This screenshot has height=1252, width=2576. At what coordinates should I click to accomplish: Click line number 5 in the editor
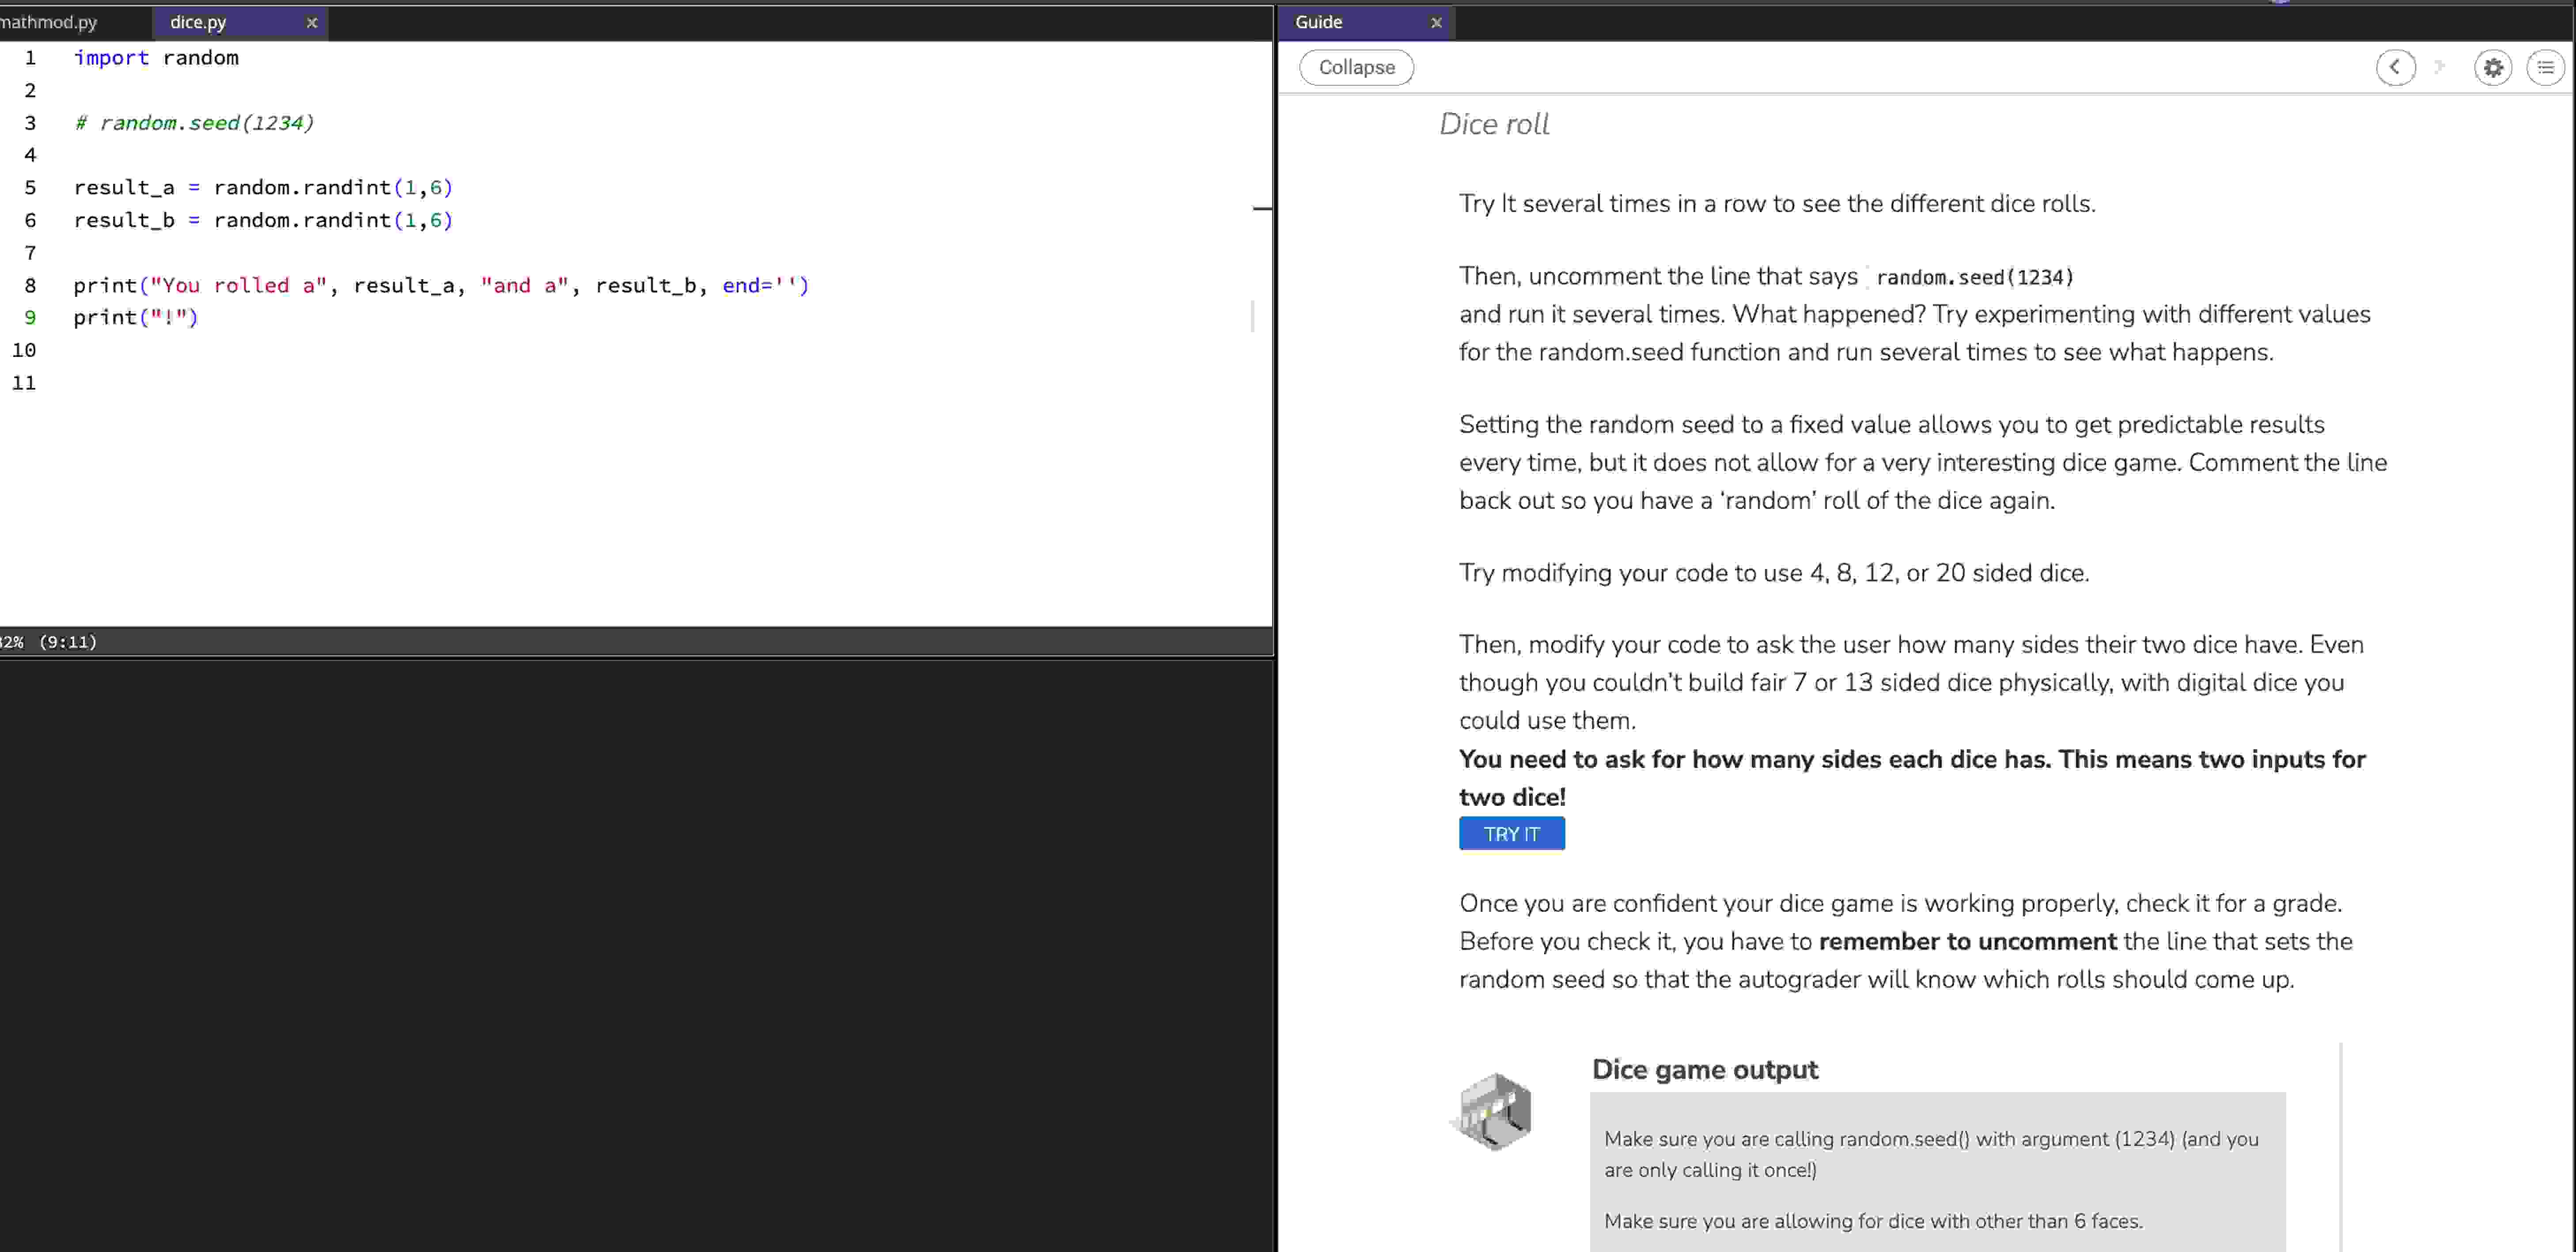pos(30,187)
